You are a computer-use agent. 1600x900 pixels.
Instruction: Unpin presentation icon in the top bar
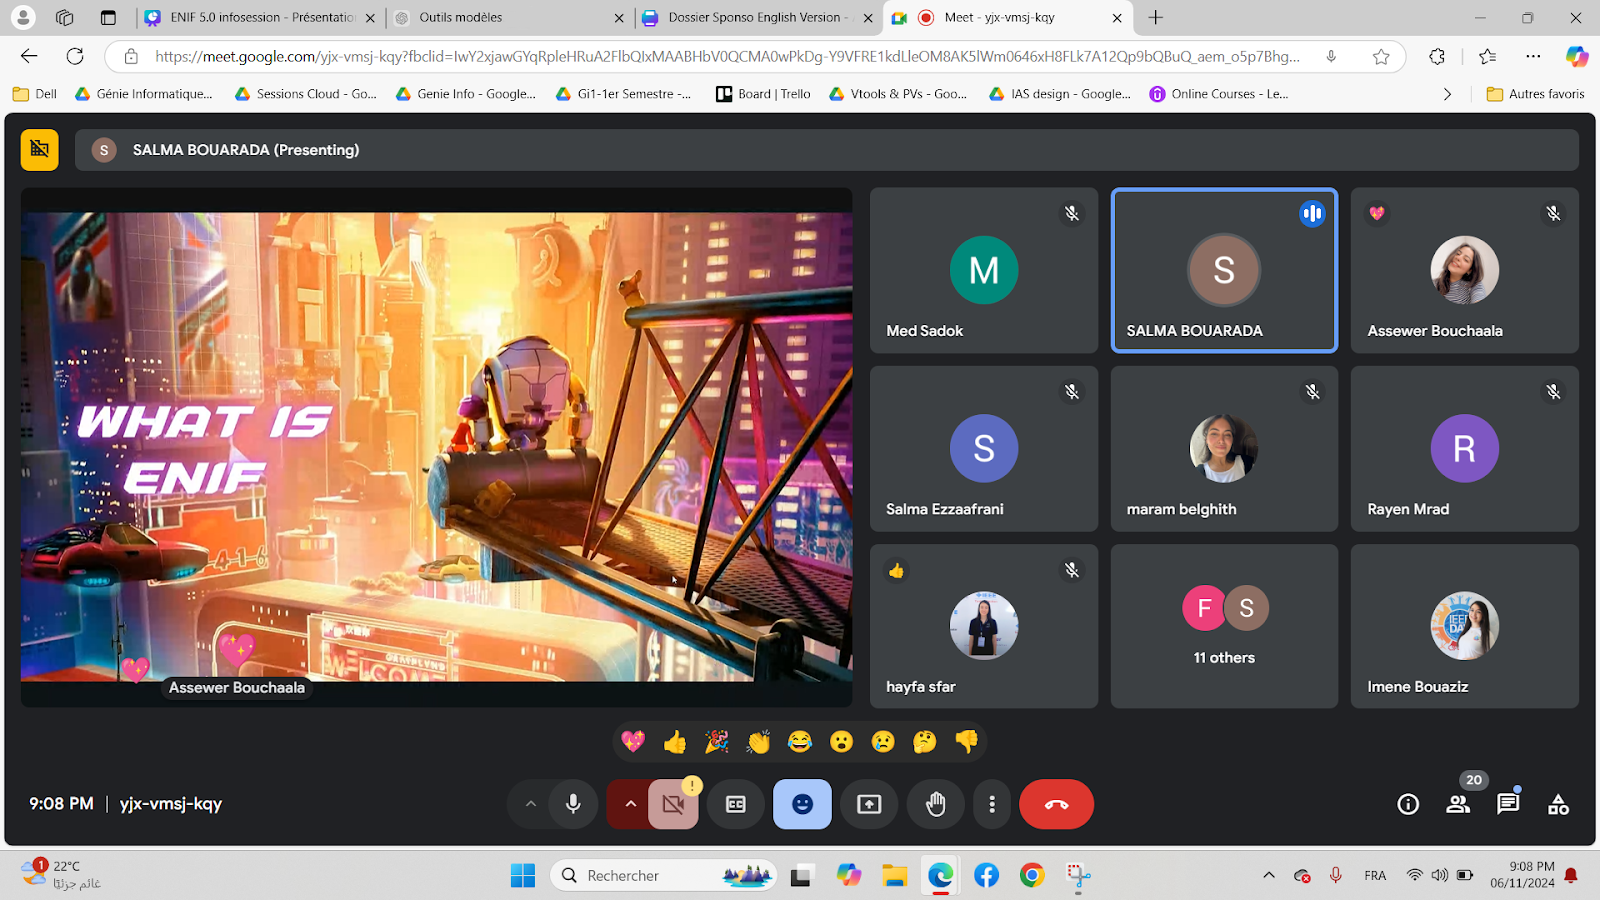coord(40,150)
